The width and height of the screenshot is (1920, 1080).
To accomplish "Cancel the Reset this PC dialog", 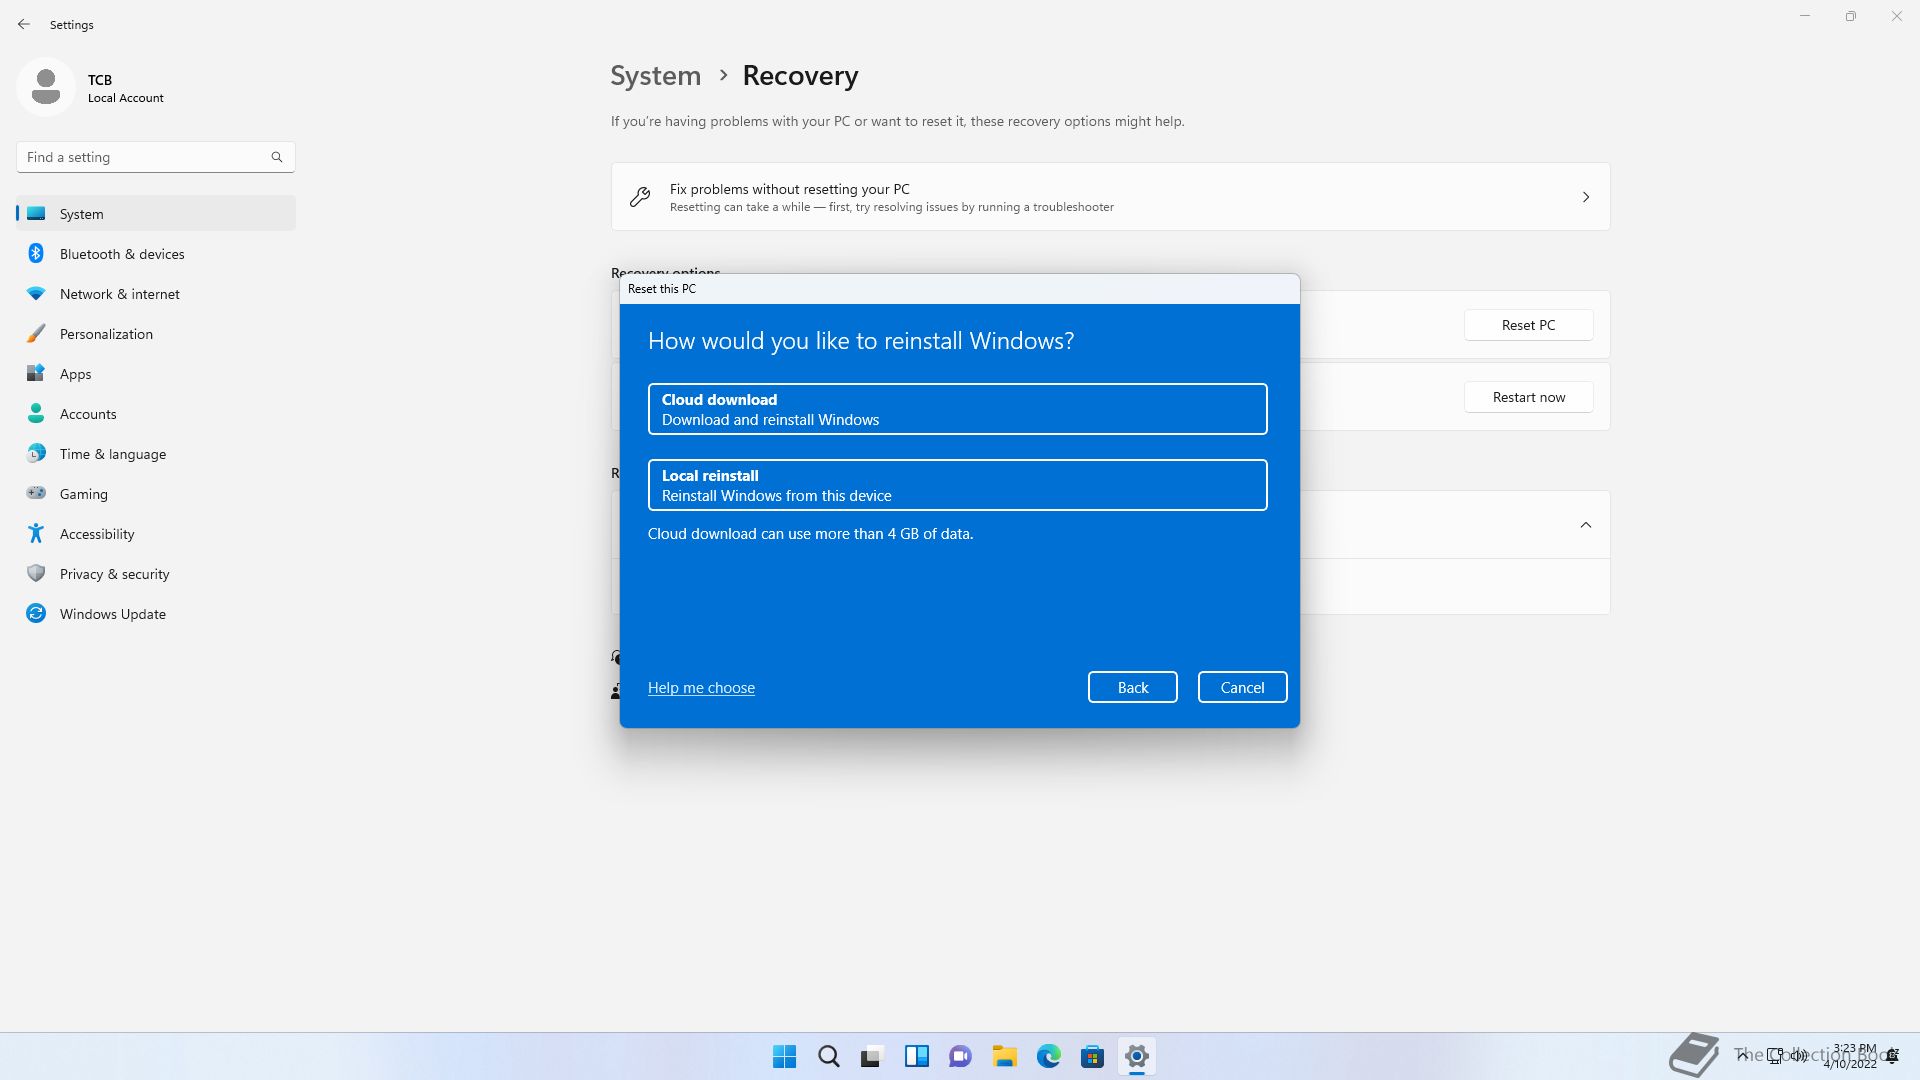I will tap(1242, 687).
